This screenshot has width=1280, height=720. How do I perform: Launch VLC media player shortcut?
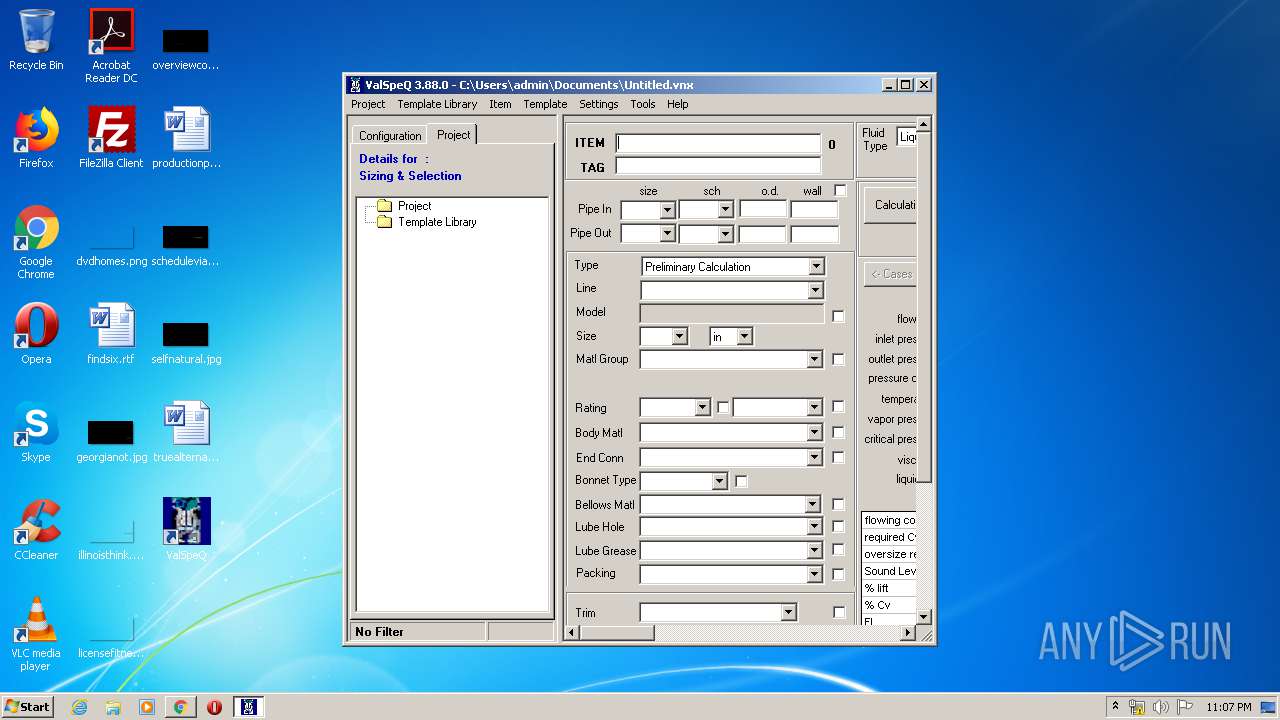point(36,634)
